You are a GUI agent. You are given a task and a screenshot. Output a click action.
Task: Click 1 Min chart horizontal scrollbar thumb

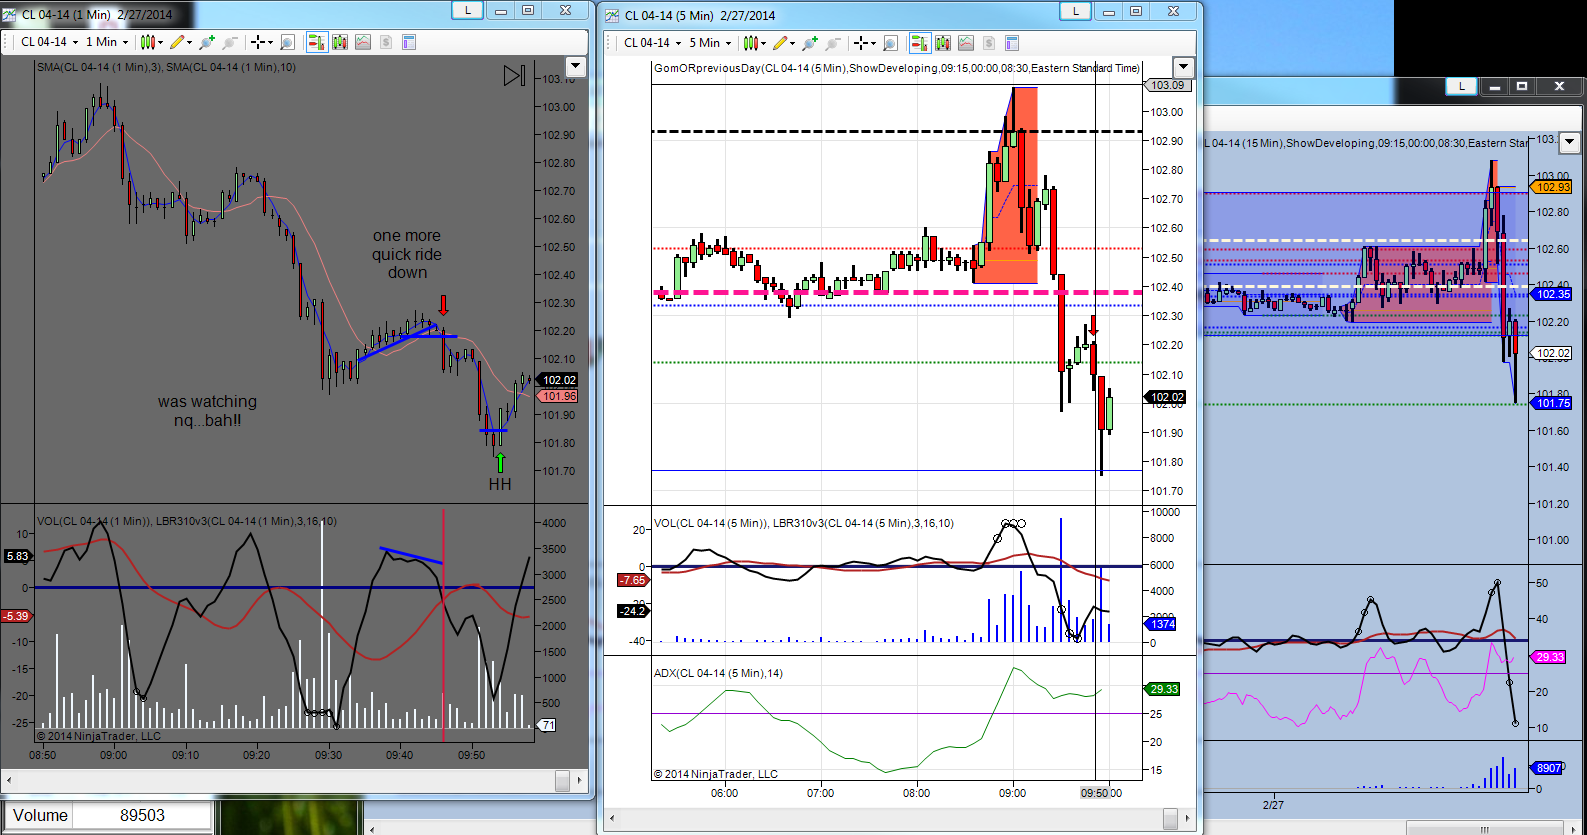point(563,780)
